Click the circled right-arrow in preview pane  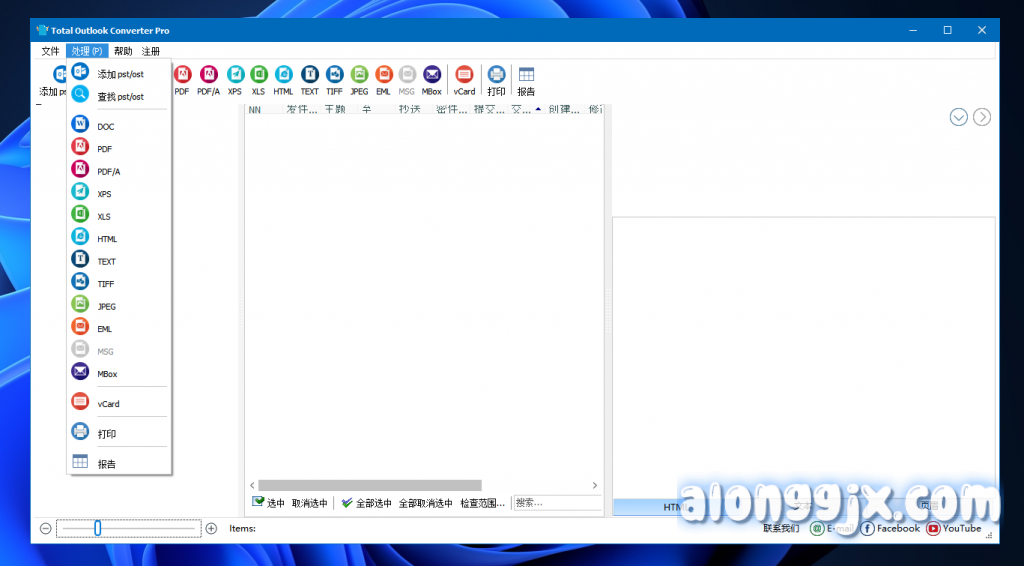pos(982,117)
